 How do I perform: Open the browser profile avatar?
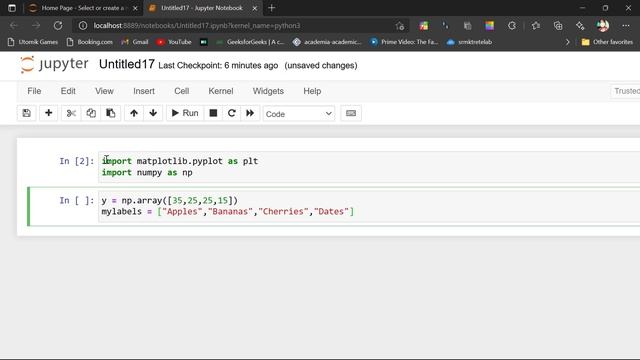click(603, 26)
